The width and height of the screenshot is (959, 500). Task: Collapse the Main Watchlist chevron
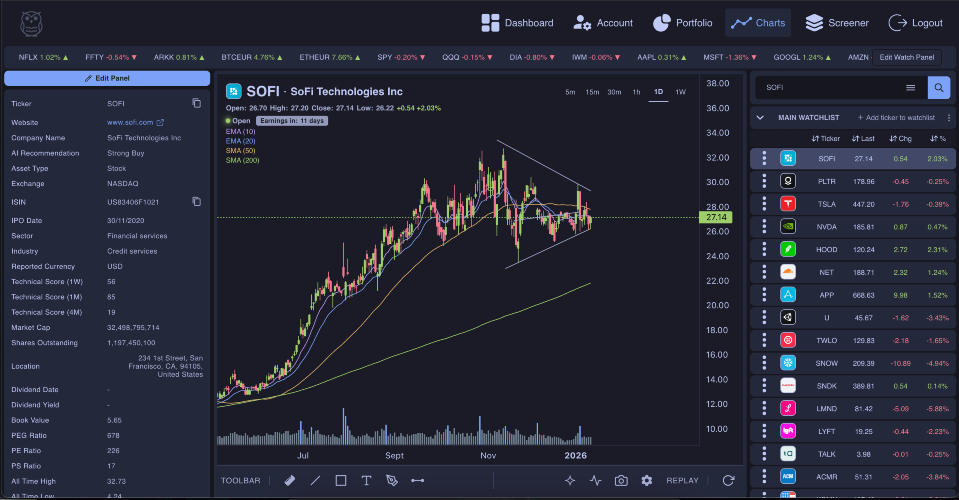coord(760,118)
